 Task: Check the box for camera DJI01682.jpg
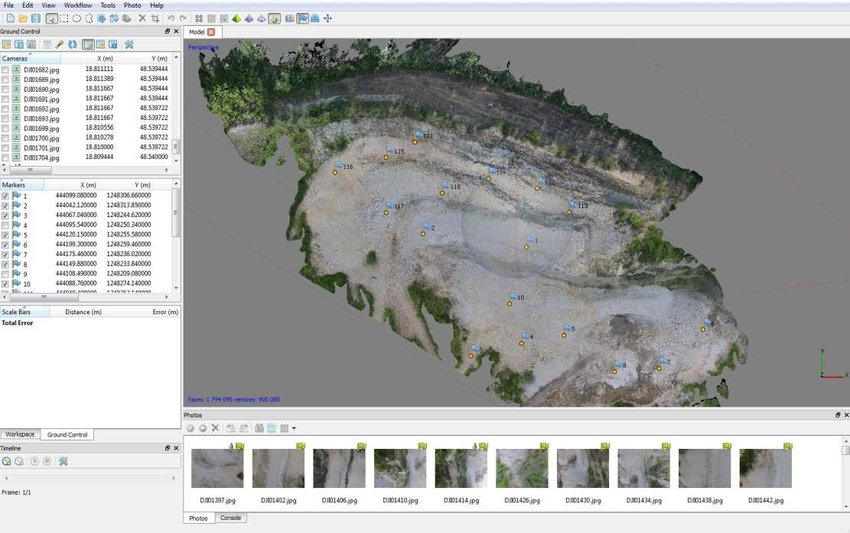coord(6,70)
